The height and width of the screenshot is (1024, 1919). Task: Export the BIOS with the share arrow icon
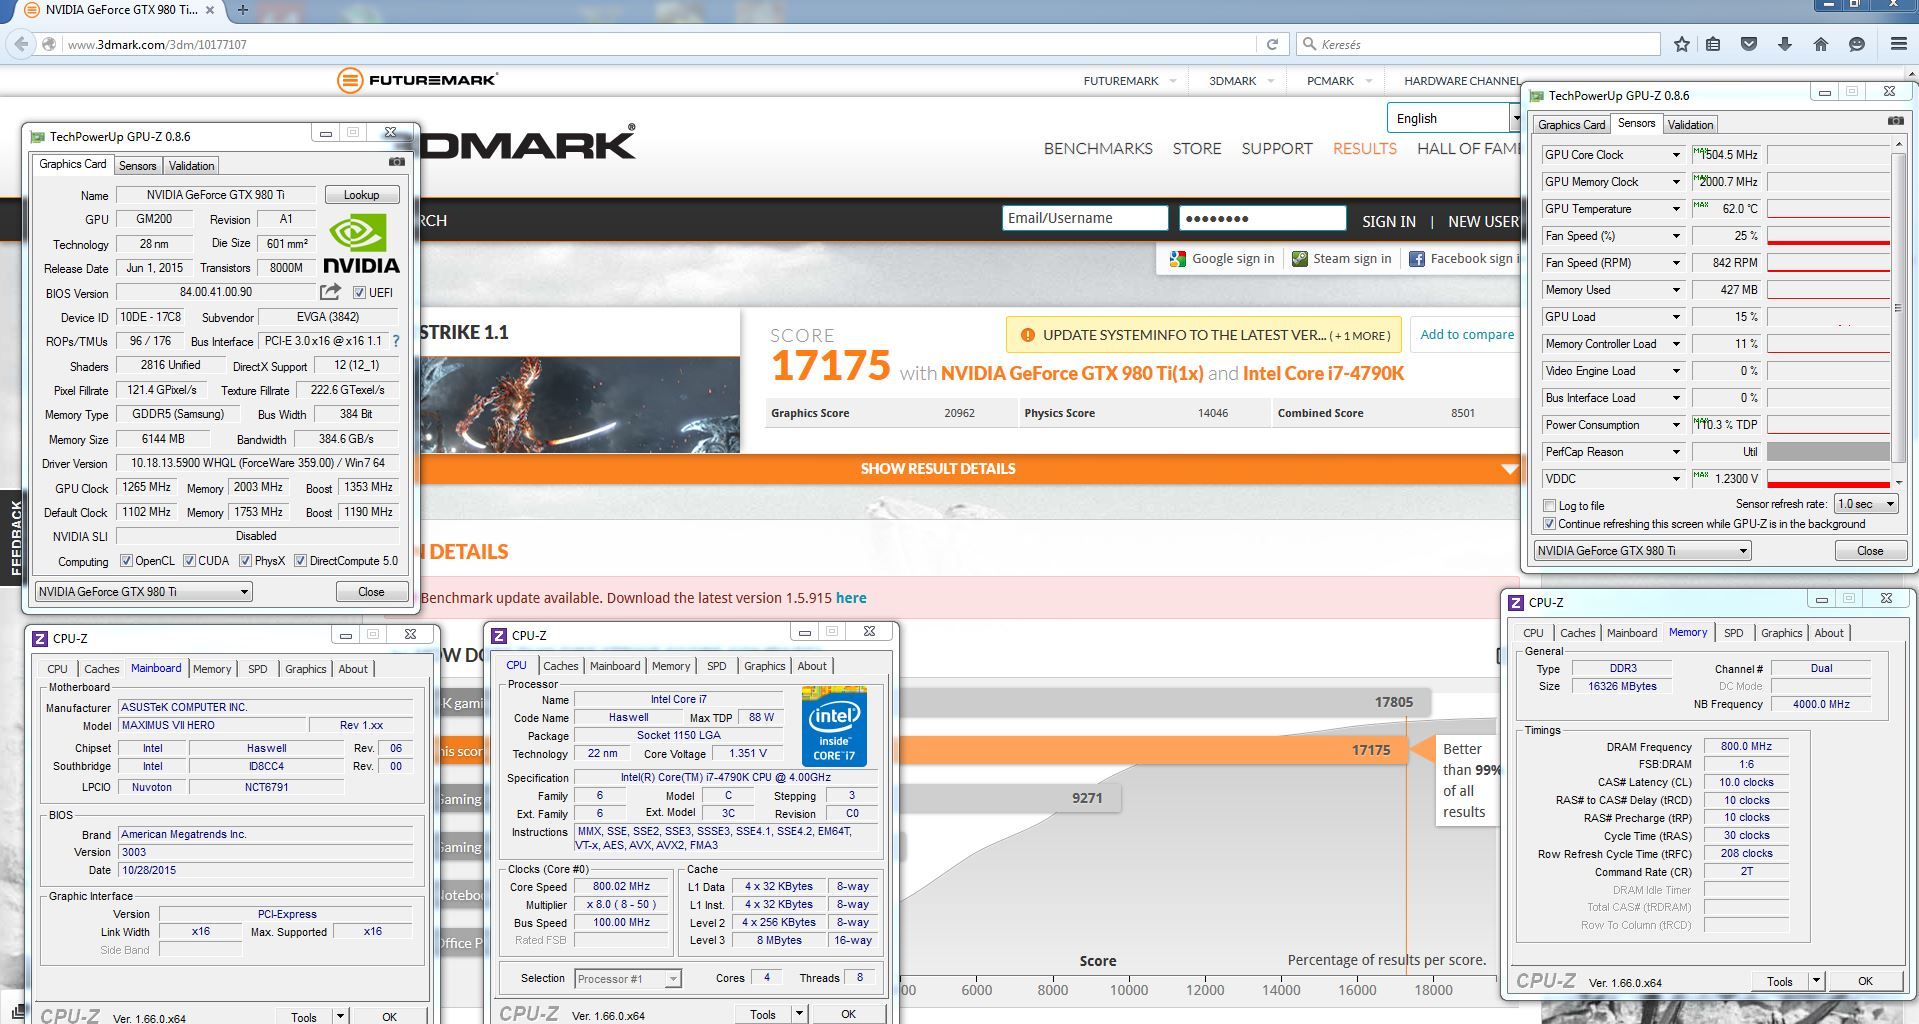[x=330, y=292]
